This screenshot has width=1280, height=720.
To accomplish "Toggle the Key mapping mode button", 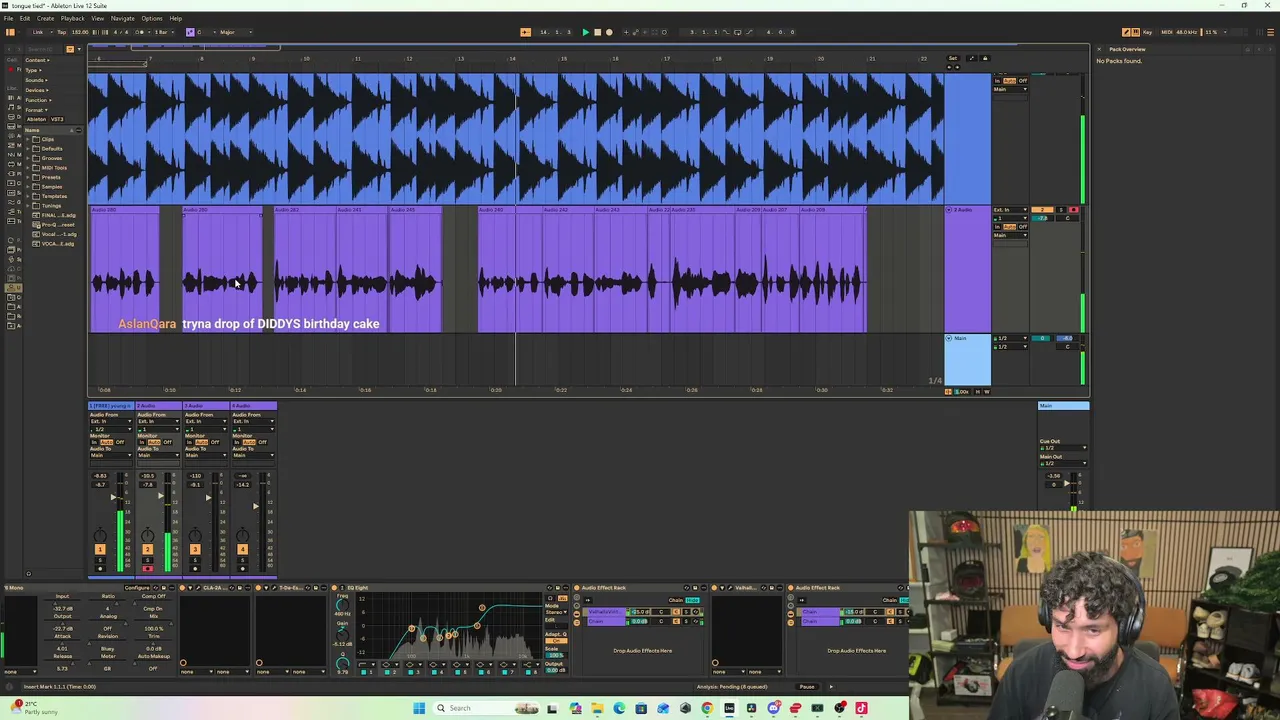I will 1146,32.
